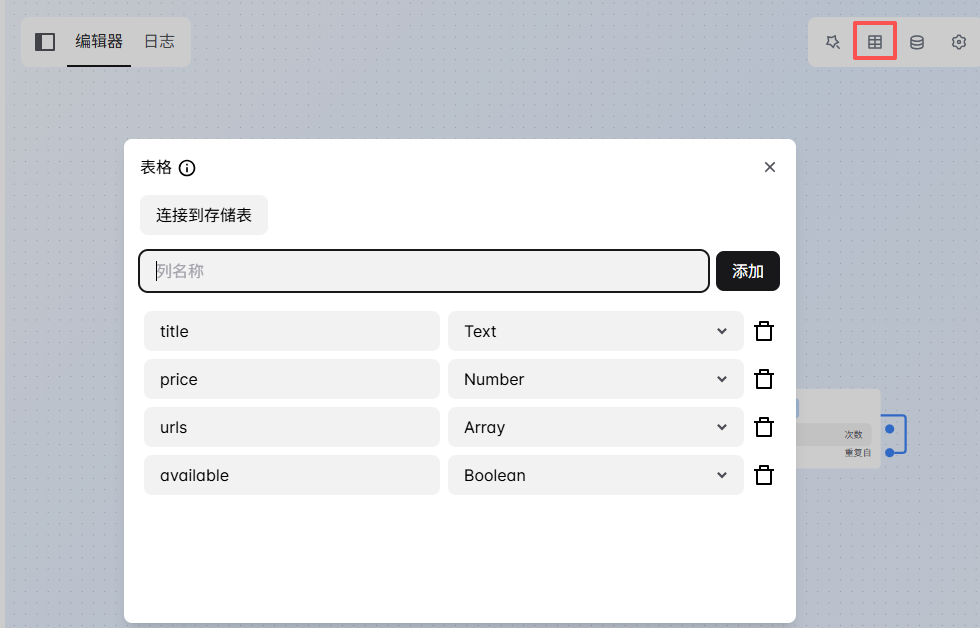980x628 pixels.
Task: Delete the title column
Action: tap(764, 331)
